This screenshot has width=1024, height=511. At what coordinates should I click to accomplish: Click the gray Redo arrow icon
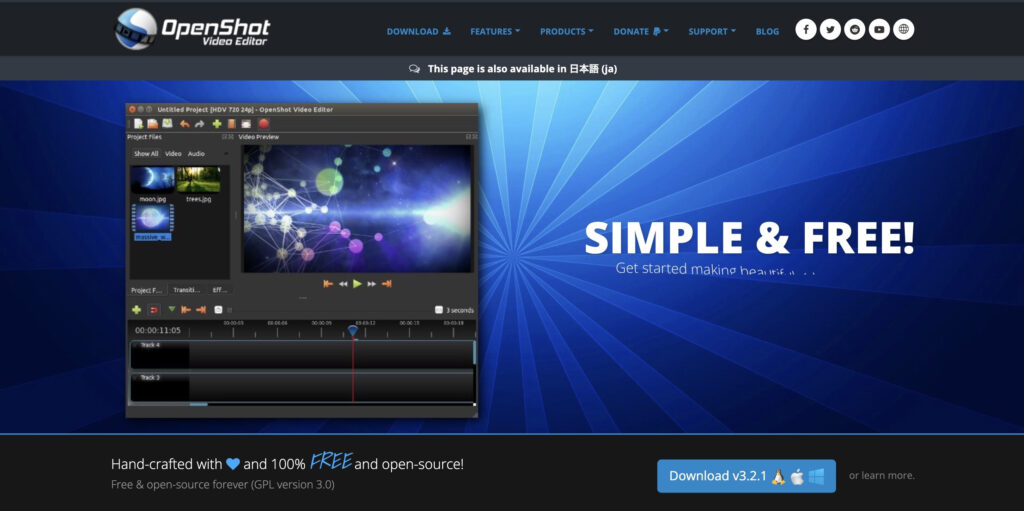(x=199, y=124)
